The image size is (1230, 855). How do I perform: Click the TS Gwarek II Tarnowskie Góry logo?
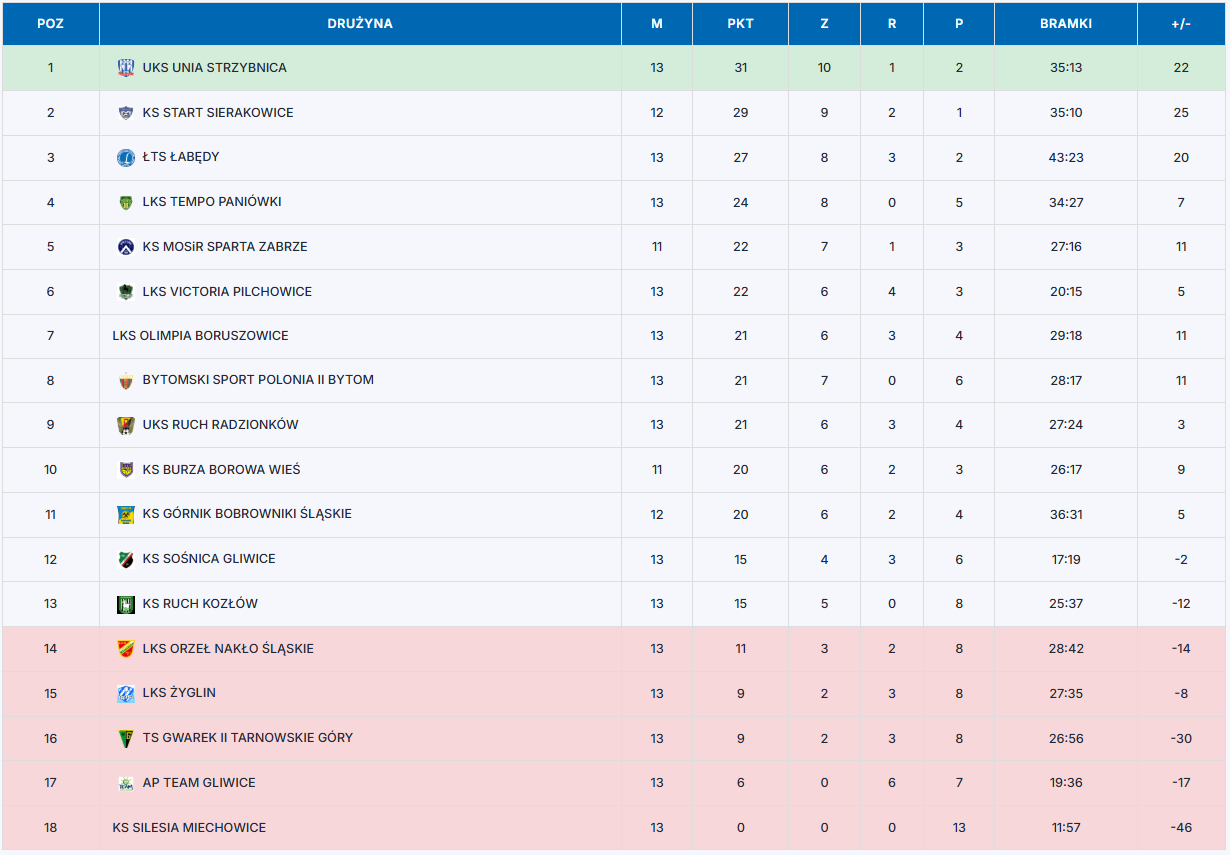tap(125, 738)
